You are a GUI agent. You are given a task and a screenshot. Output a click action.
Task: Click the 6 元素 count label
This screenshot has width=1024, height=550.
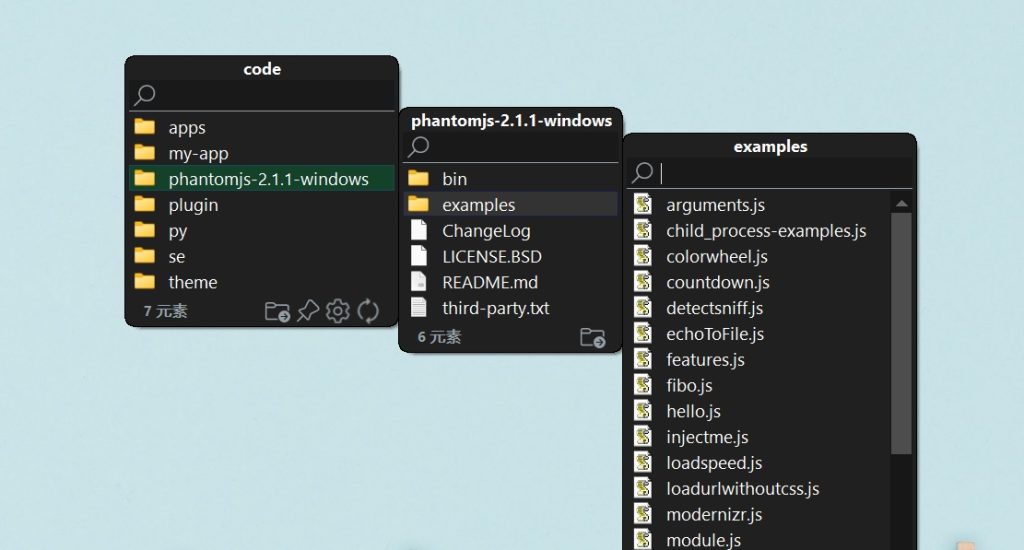point(440,337)
